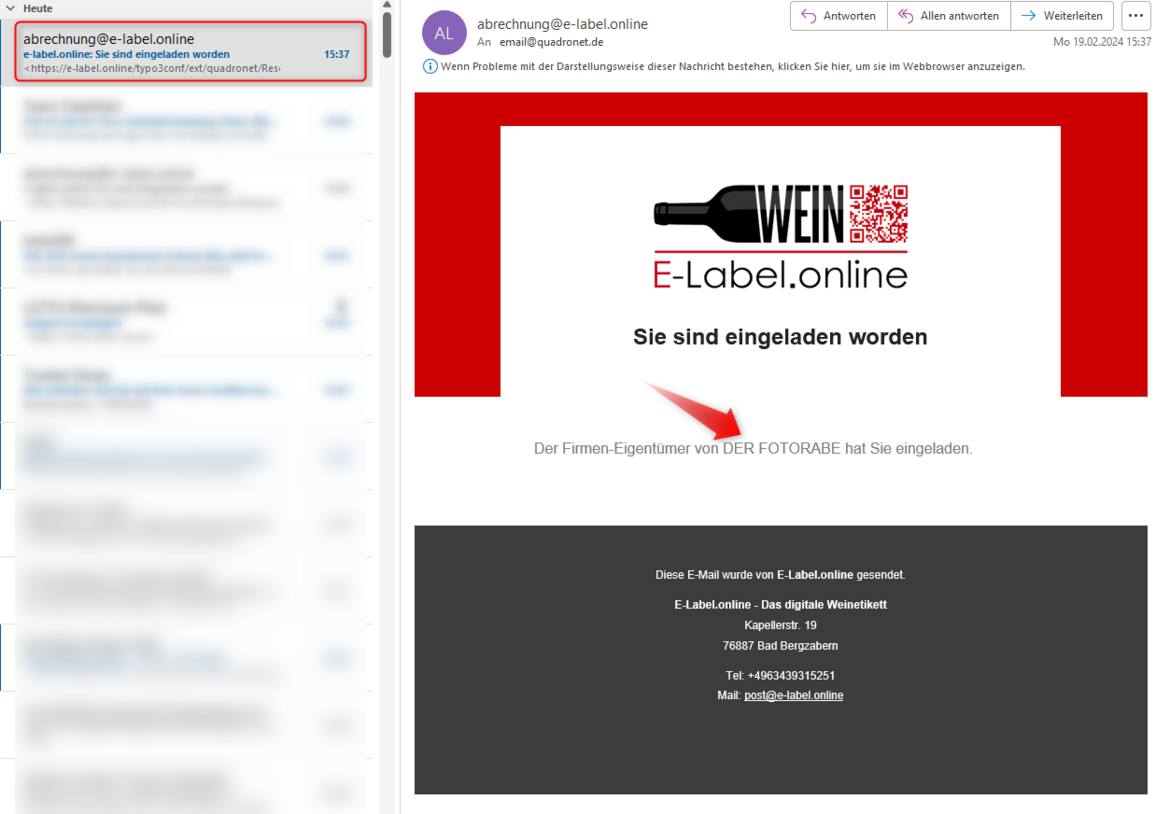
Task: Click the preview URL line in selected email
Action: pos(152,68)
